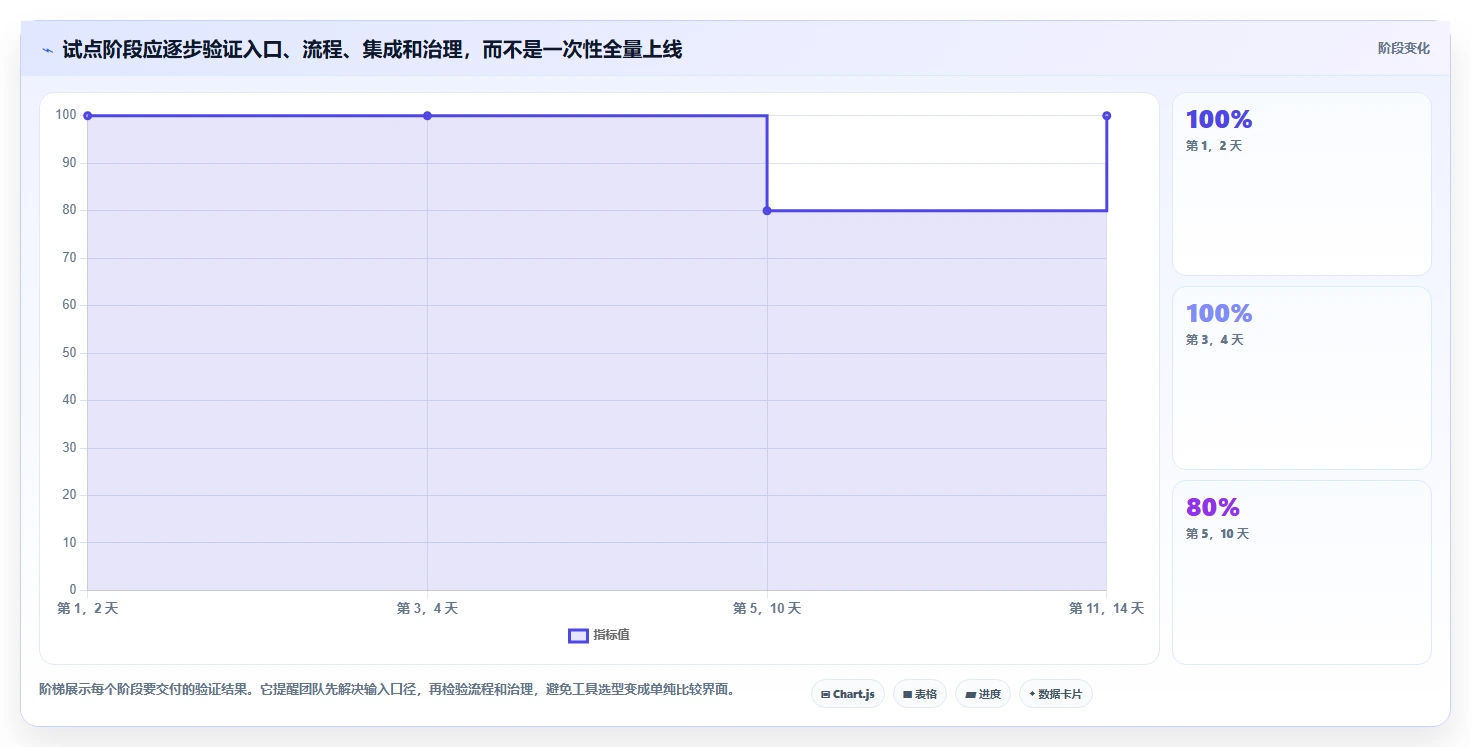
Task: Click the x-axis label 第 1，2 天
Action: 88,608
